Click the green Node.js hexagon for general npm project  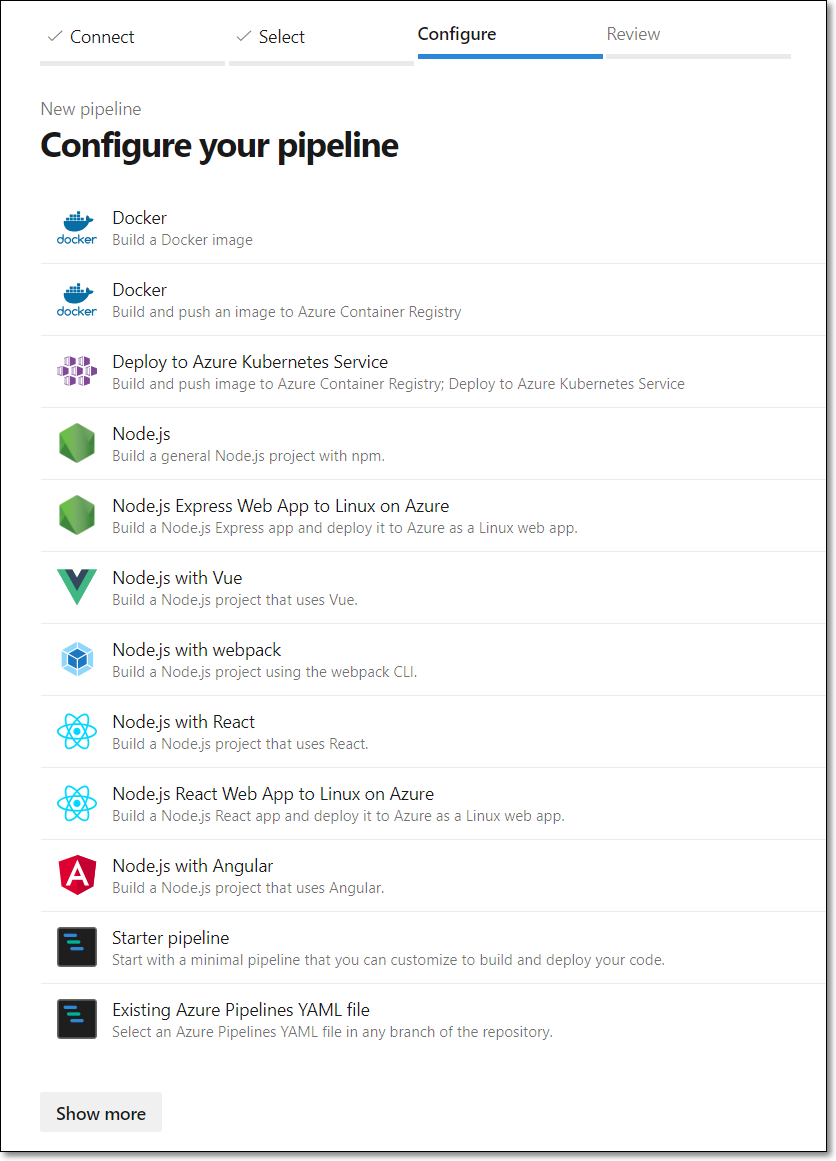coord(77,443)
